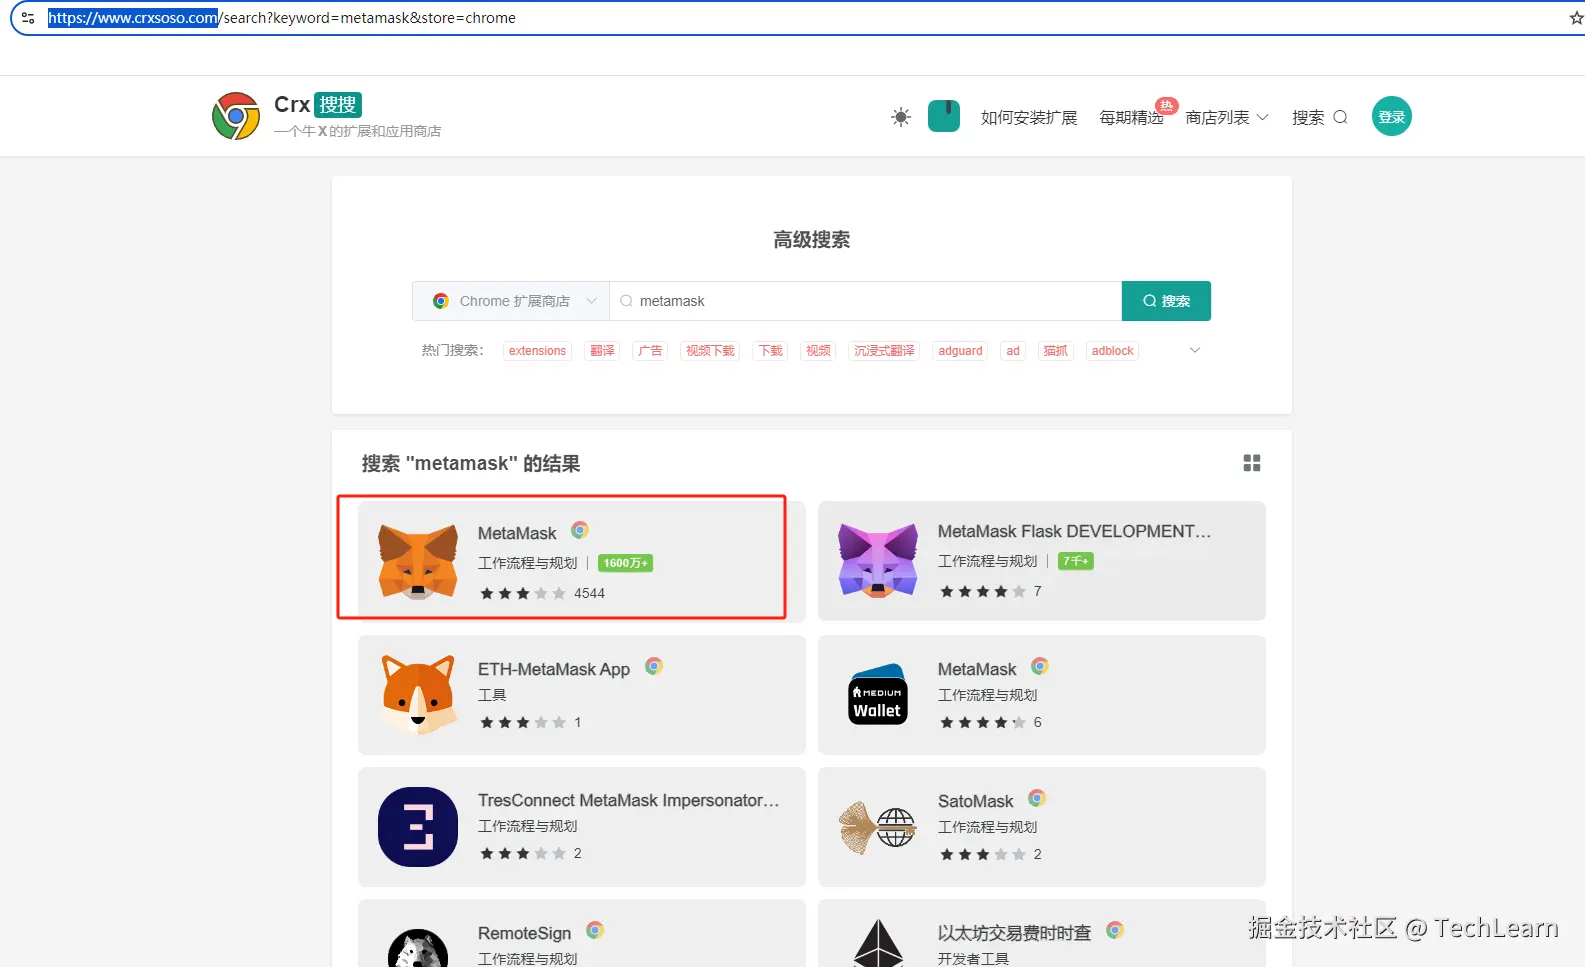Click 搜索 in the top navigation

(x=1319, y=118)
